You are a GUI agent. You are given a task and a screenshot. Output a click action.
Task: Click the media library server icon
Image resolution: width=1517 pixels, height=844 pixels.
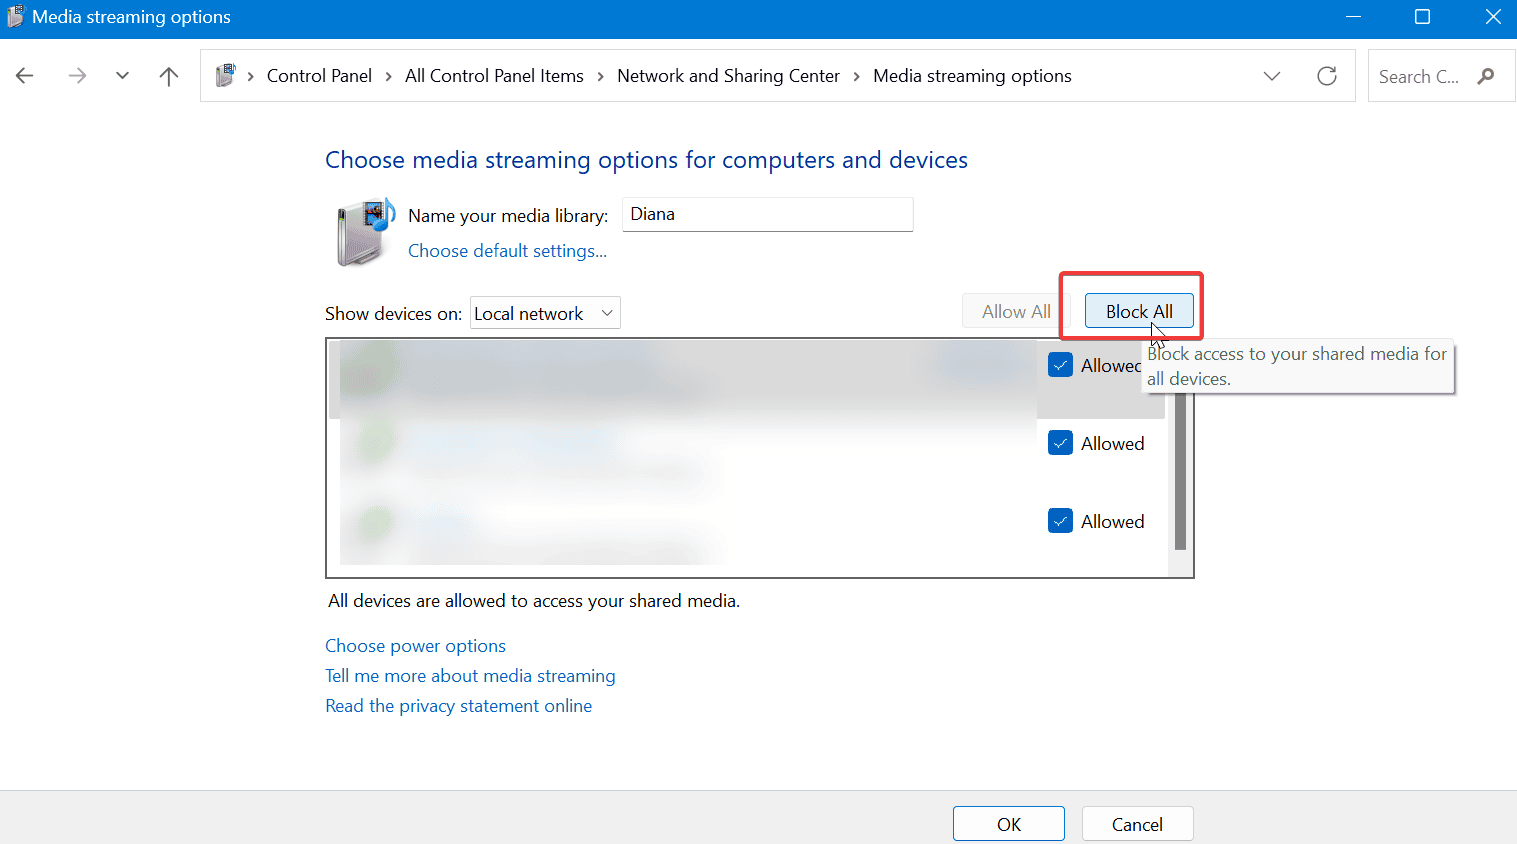coord(364,233)
